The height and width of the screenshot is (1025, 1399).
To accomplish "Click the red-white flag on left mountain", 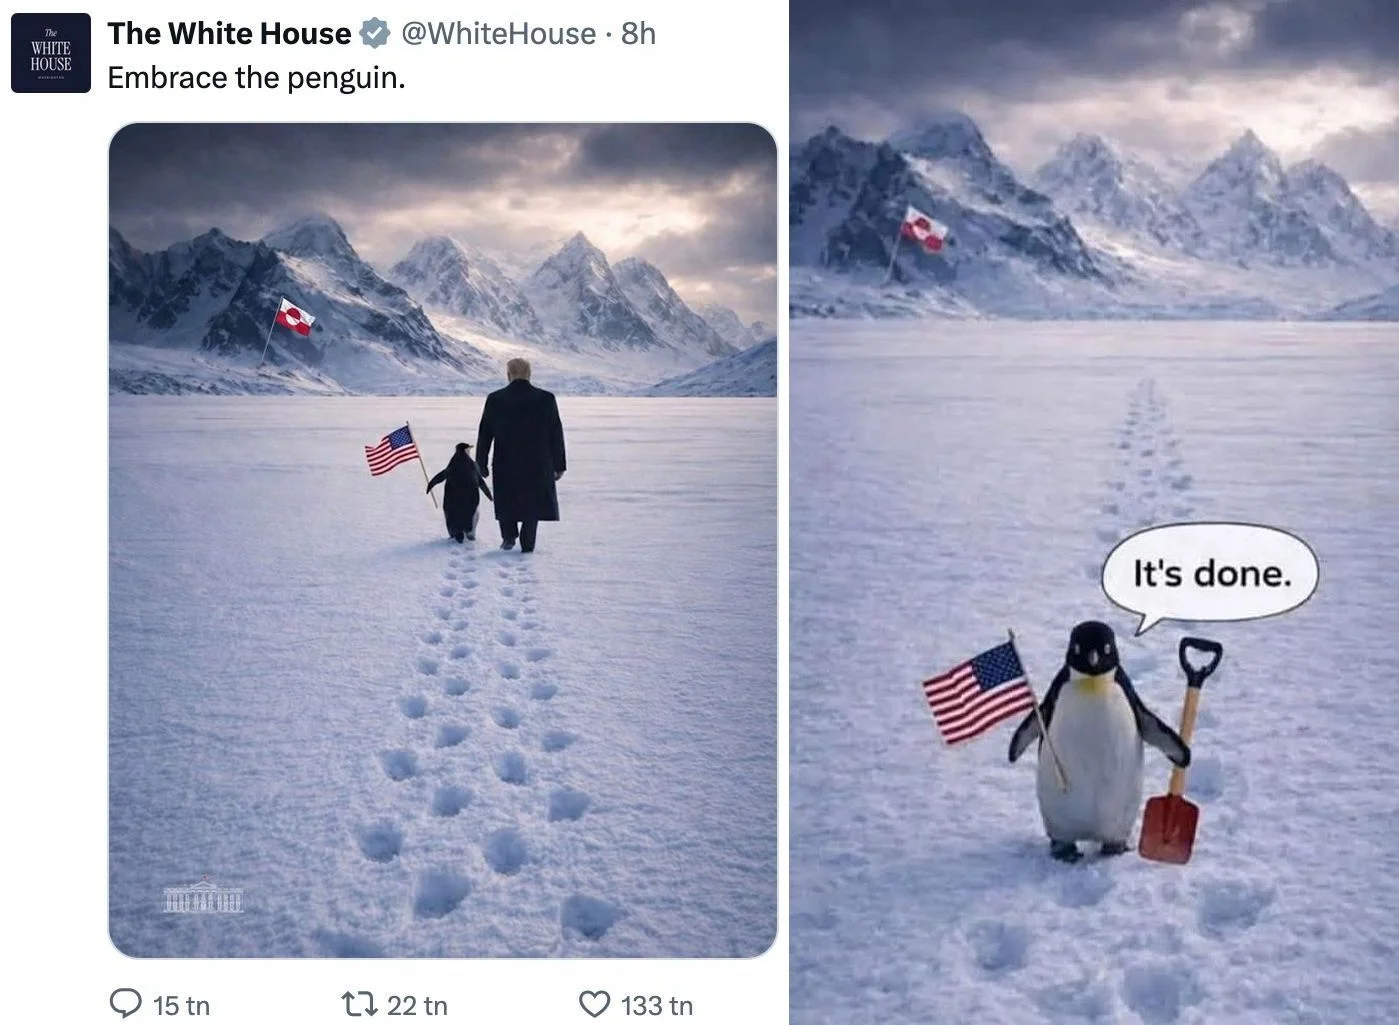I will tap(294, 317).
